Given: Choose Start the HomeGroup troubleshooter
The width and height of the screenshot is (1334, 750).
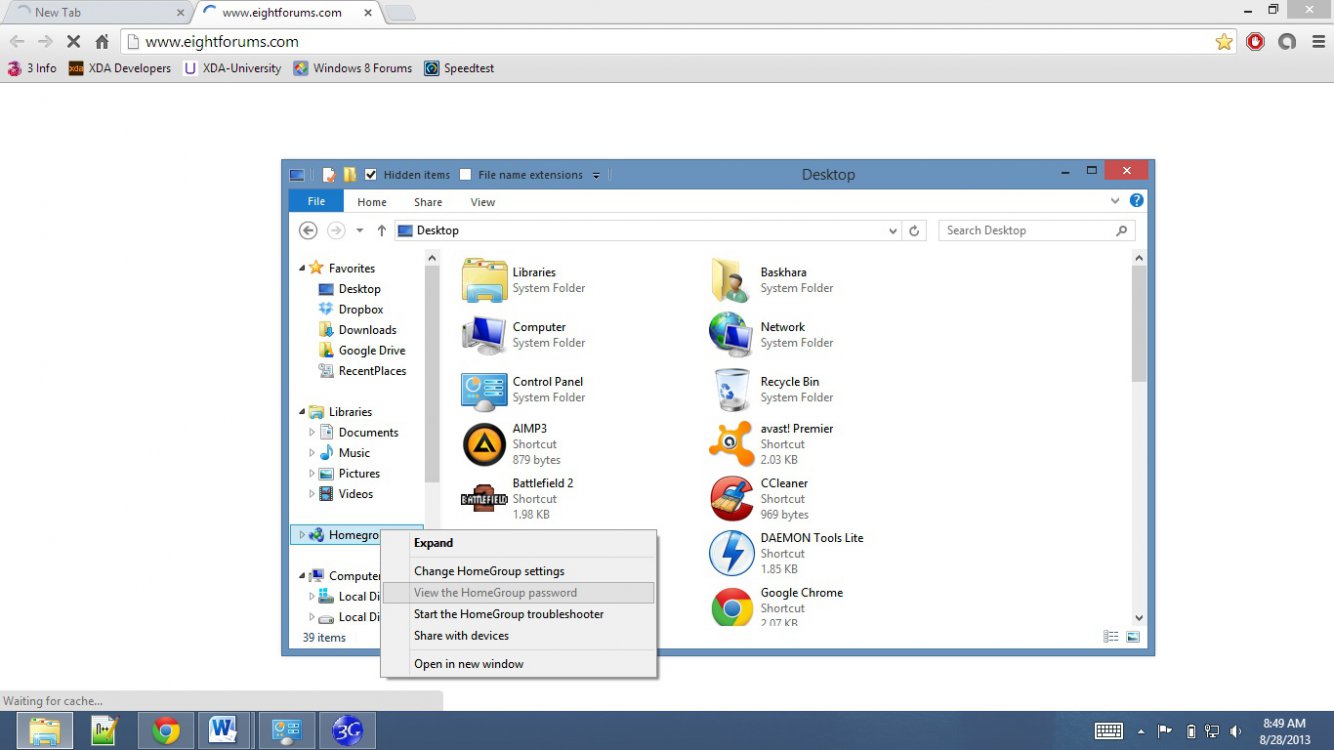Looking at the screenshot, I should tap(519, 614).
